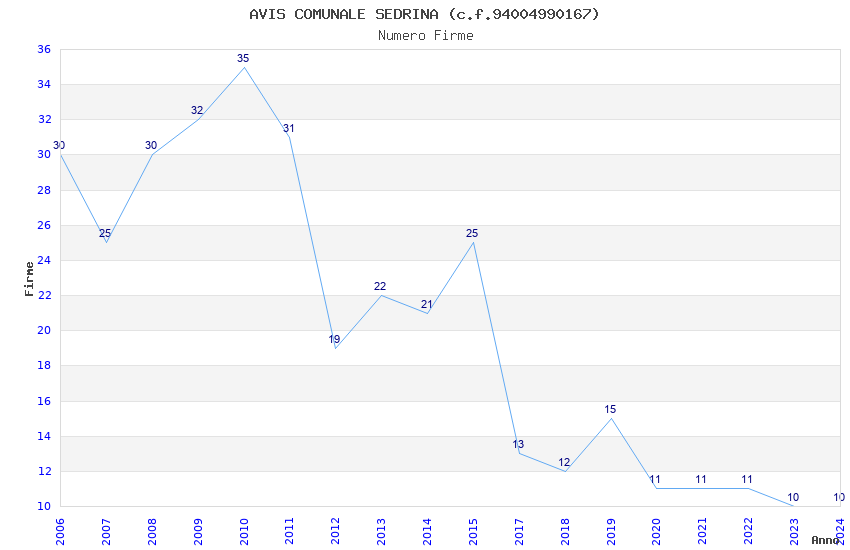Click y-axis tick label 24
The height and width of the screenshot is (550, 850).
pyautogui.click(x=44, y=260)
